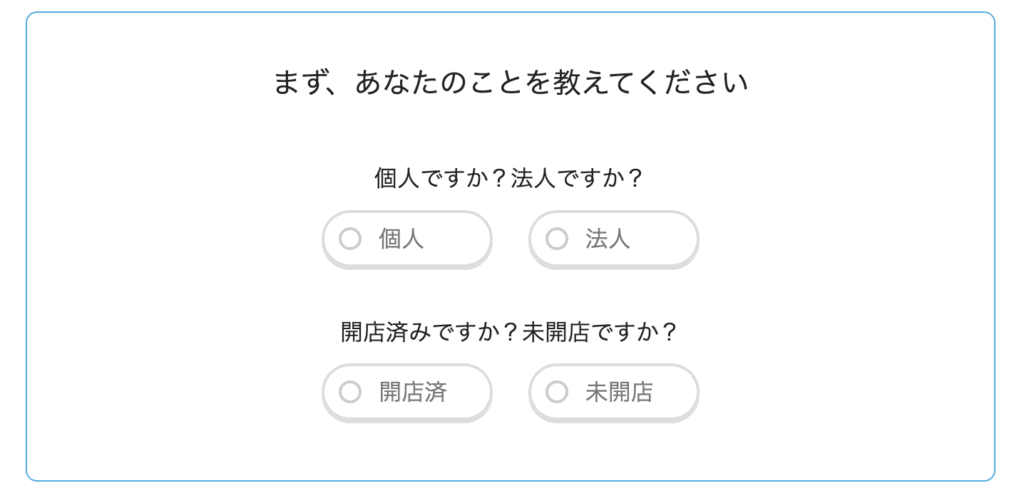Select the 開店済 radio circle
Viewport: 1024px width, 503px height.
350,392
